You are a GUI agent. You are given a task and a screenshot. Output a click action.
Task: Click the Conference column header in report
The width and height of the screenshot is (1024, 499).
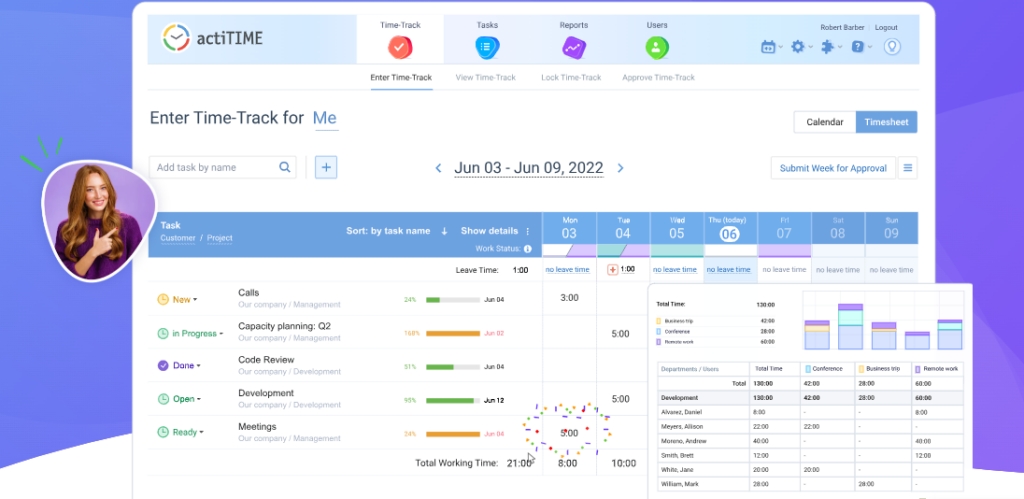pos(829,369)
